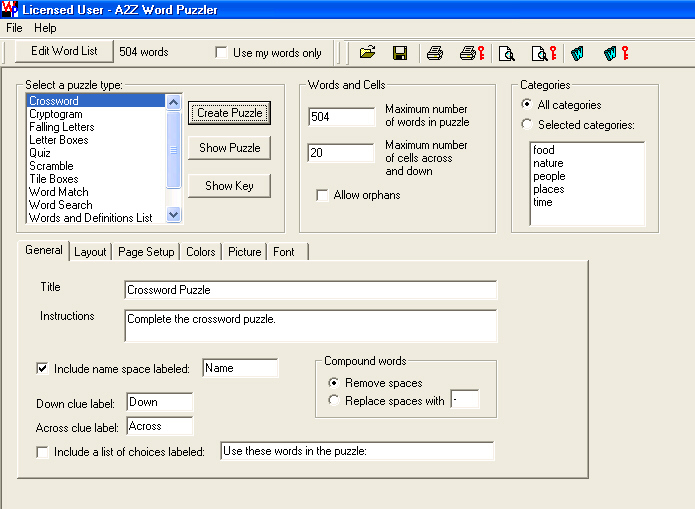The width and height of the screenshot is (695, 509).
Task: Switch to the Picture tab
Action: click(x=244, y=252)
